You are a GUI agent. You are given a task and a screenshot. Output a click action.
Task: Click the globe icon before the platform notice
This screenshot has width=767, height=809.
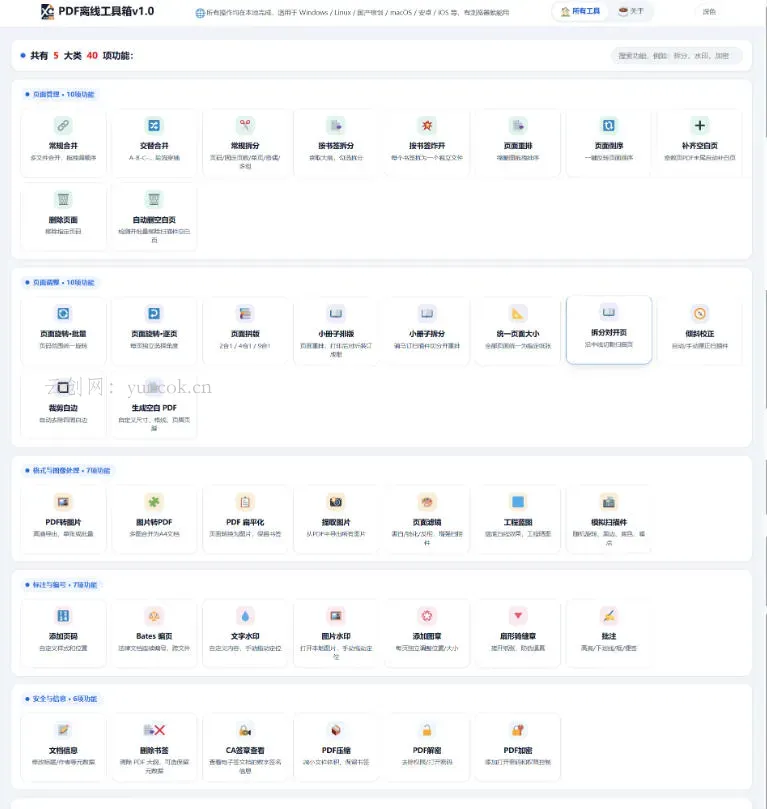tap(200, 13)
